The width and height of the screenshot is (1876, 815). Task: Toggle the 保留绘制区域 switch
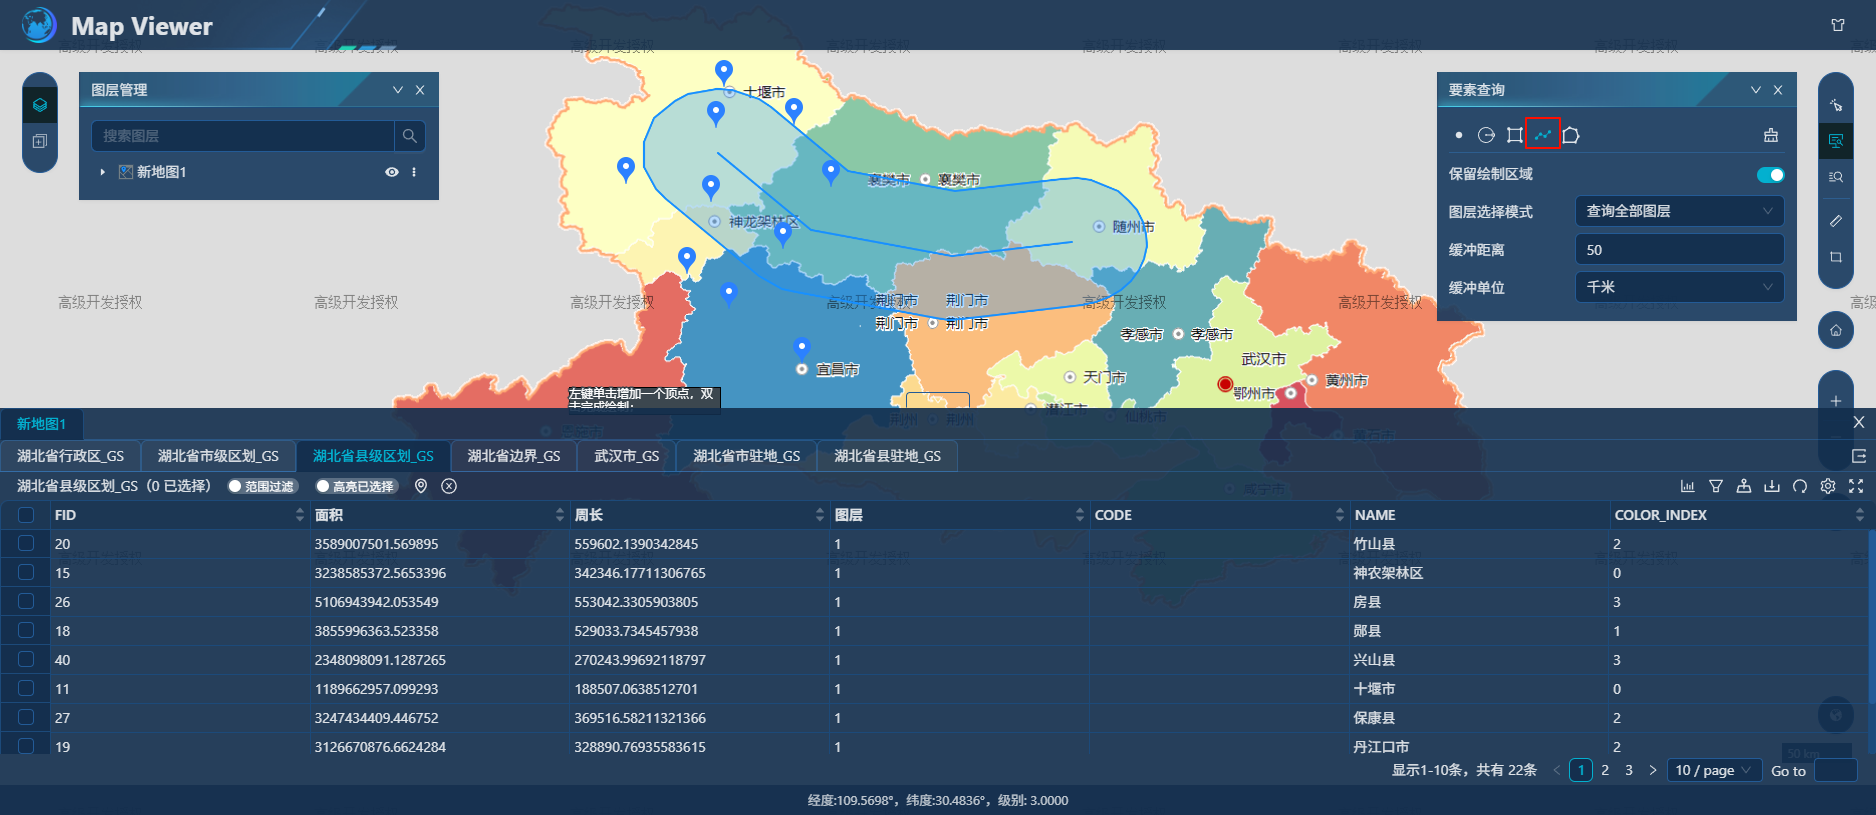[x=1769, y=175]
